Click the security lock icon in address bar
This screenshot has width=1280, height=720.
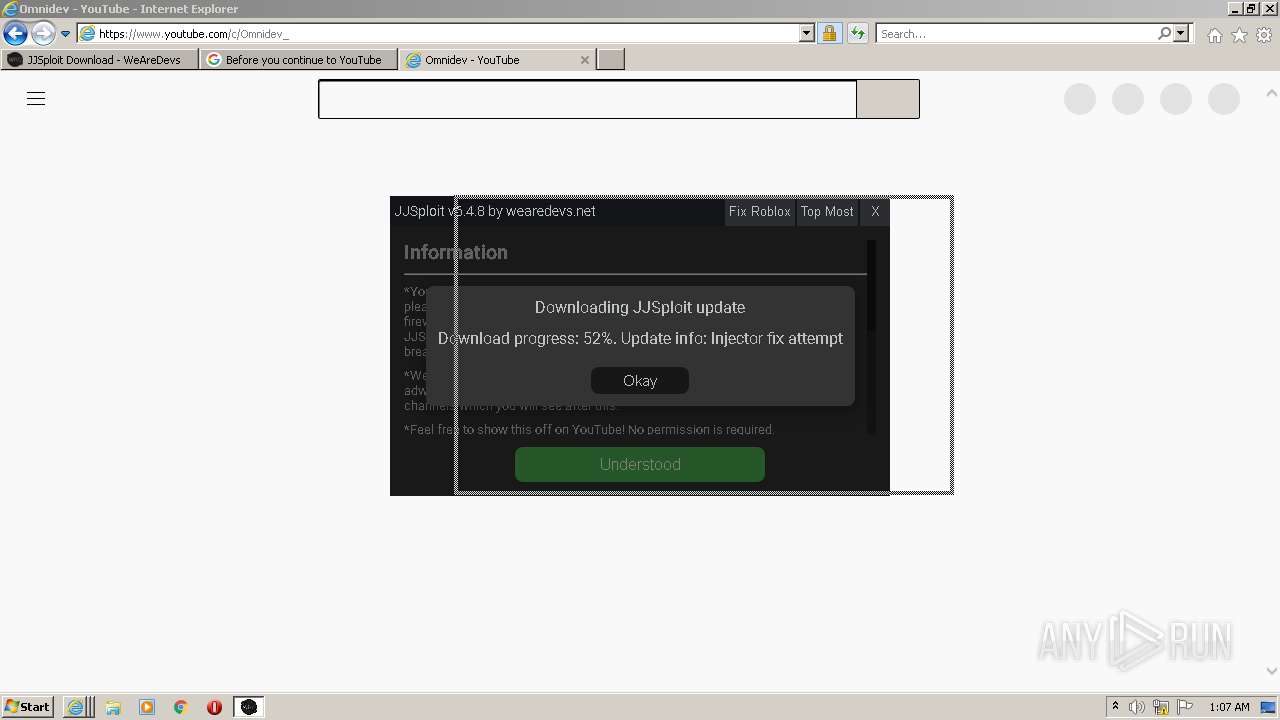pyautogui.click(x=829, y=33)
